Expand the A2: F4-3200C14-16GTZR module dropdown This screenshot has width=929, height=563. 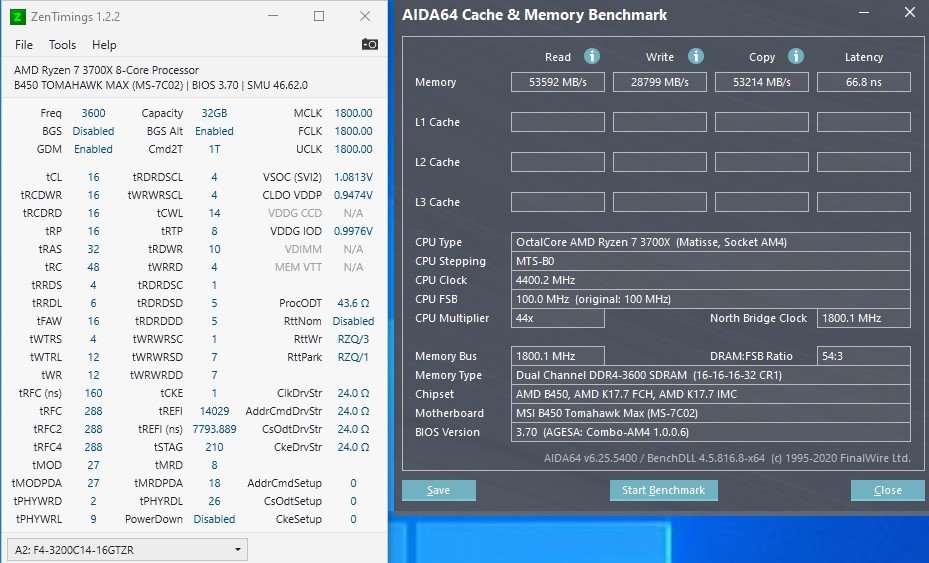coord(127,549)
